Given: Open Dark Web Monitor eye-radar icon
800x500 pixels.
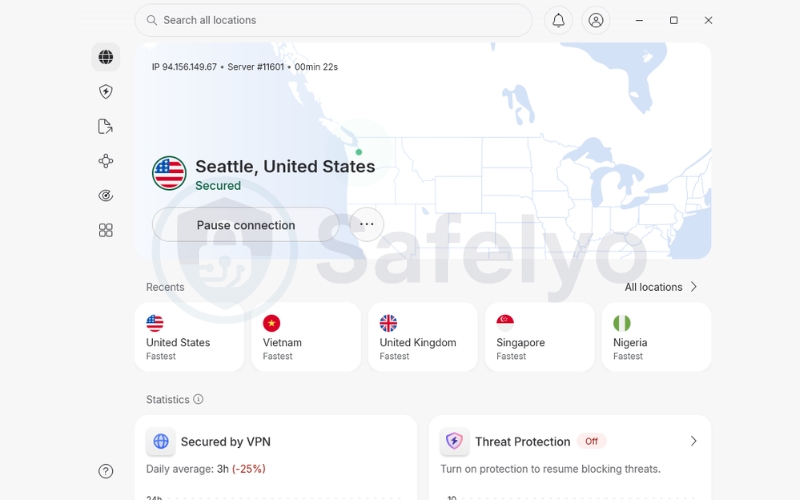Looking at the screenshot, I should (106, 195).
